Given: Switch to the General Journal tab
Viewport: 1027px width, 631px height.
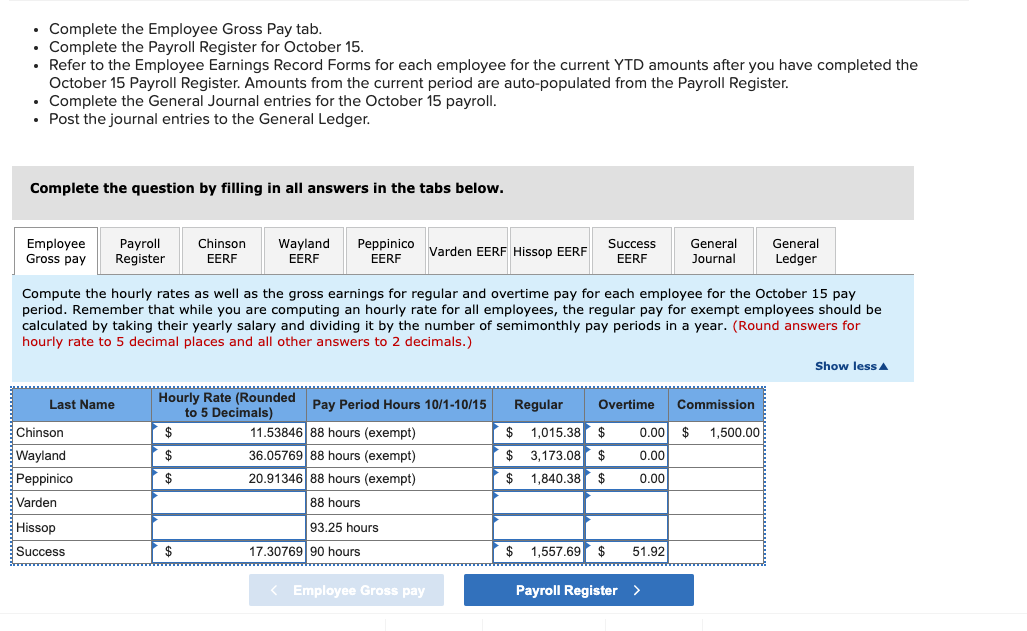Looking at the screenshot, I should pyautogui.click(x=713, y=250).
